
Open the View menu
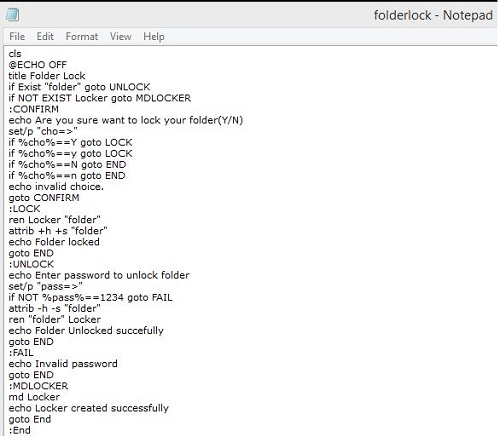tap(121, 36)
